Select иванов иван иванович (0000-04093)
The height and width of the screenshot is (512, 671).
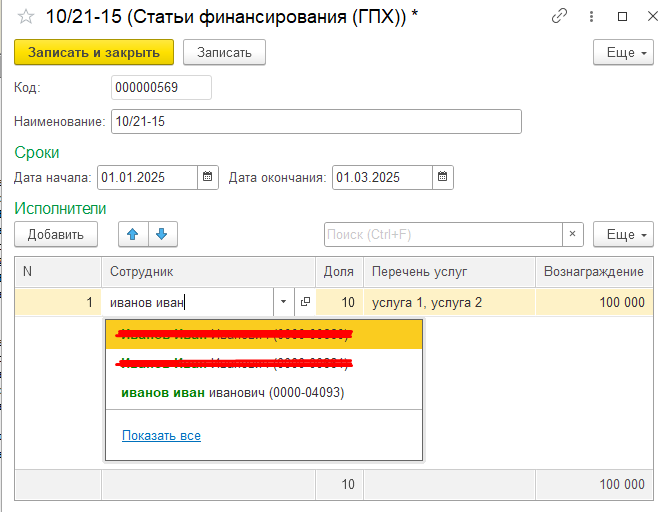coord(233,393)
